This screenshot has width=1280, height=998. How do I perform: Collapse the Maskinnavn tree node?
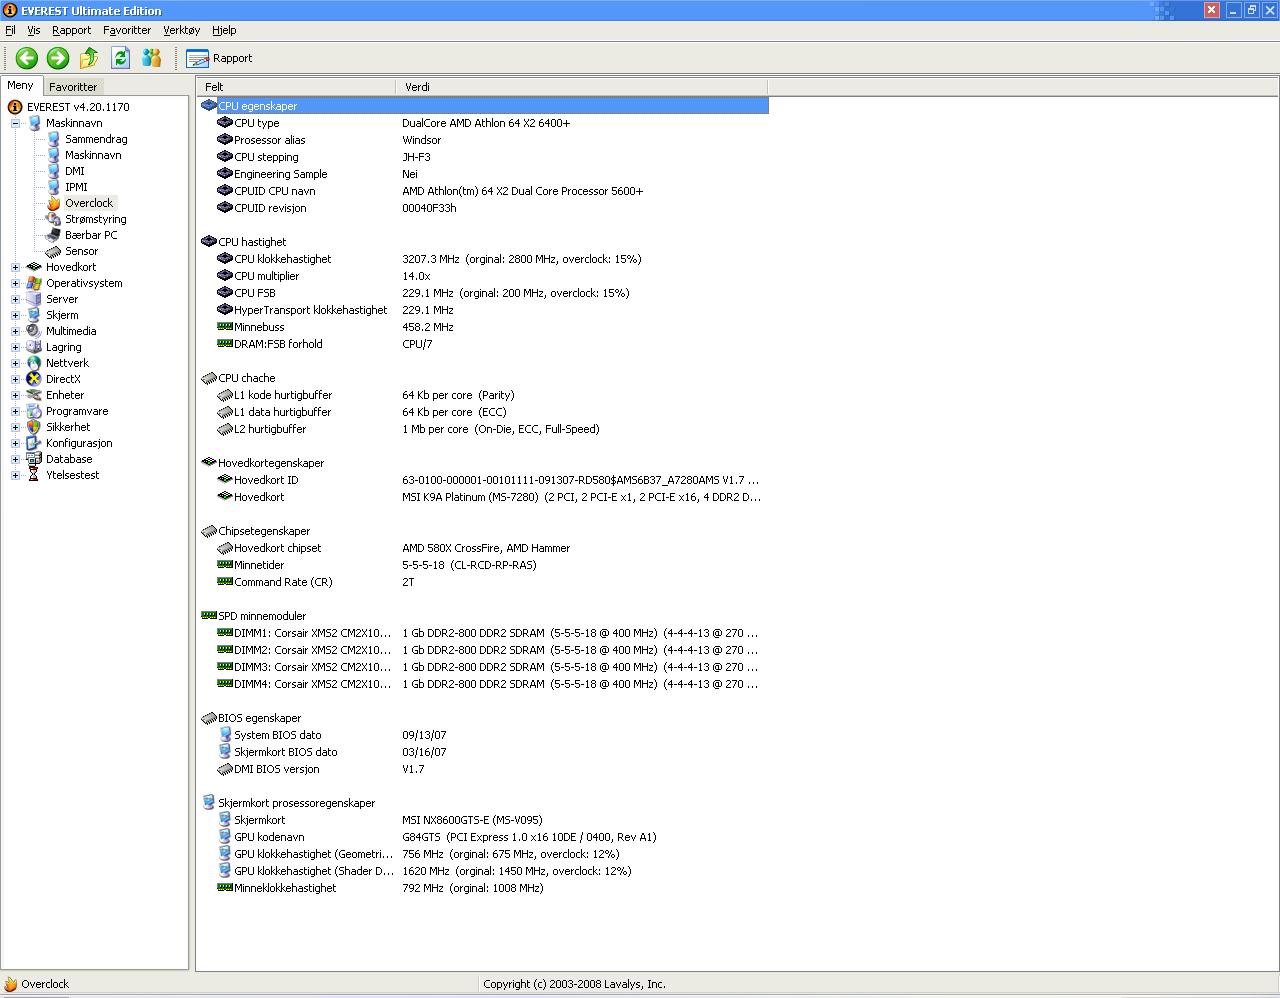tap(15, 123)
